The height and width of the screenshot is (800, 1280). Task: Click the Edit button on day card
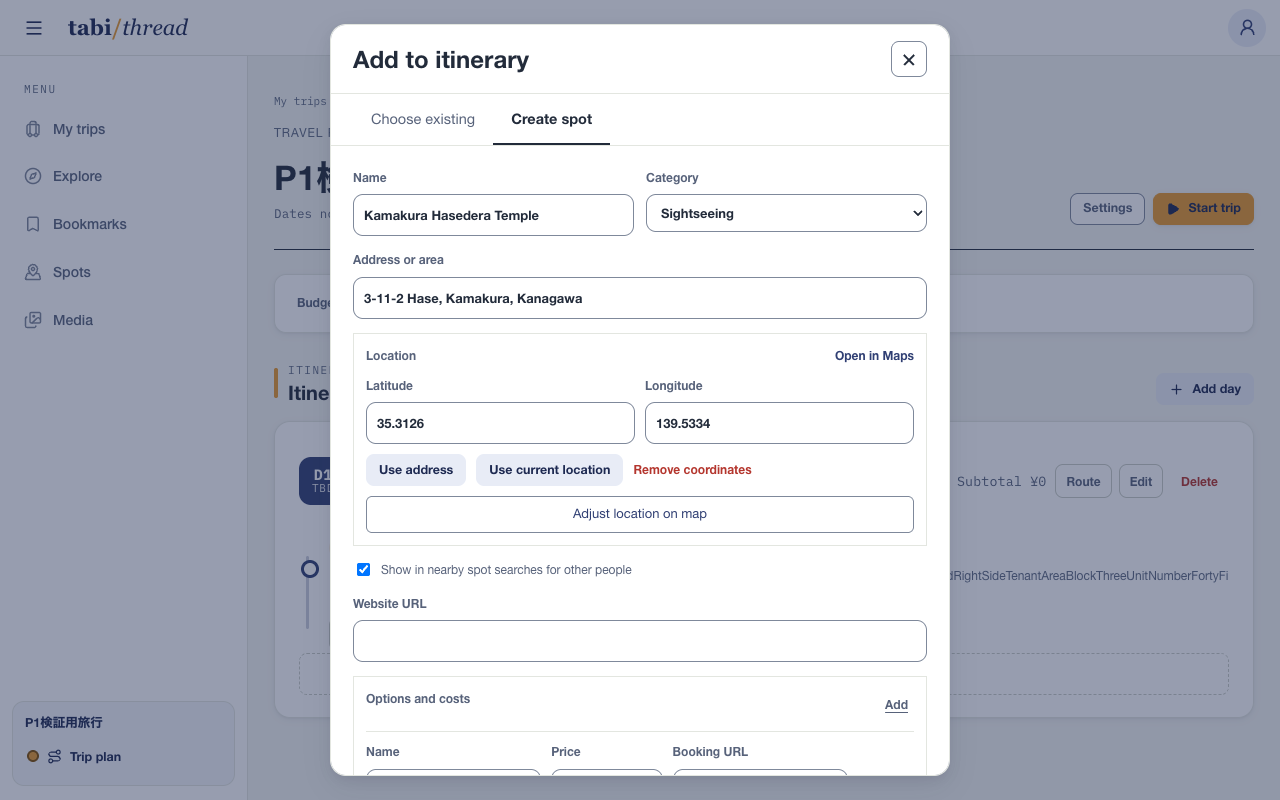(x=1141, y=482)
